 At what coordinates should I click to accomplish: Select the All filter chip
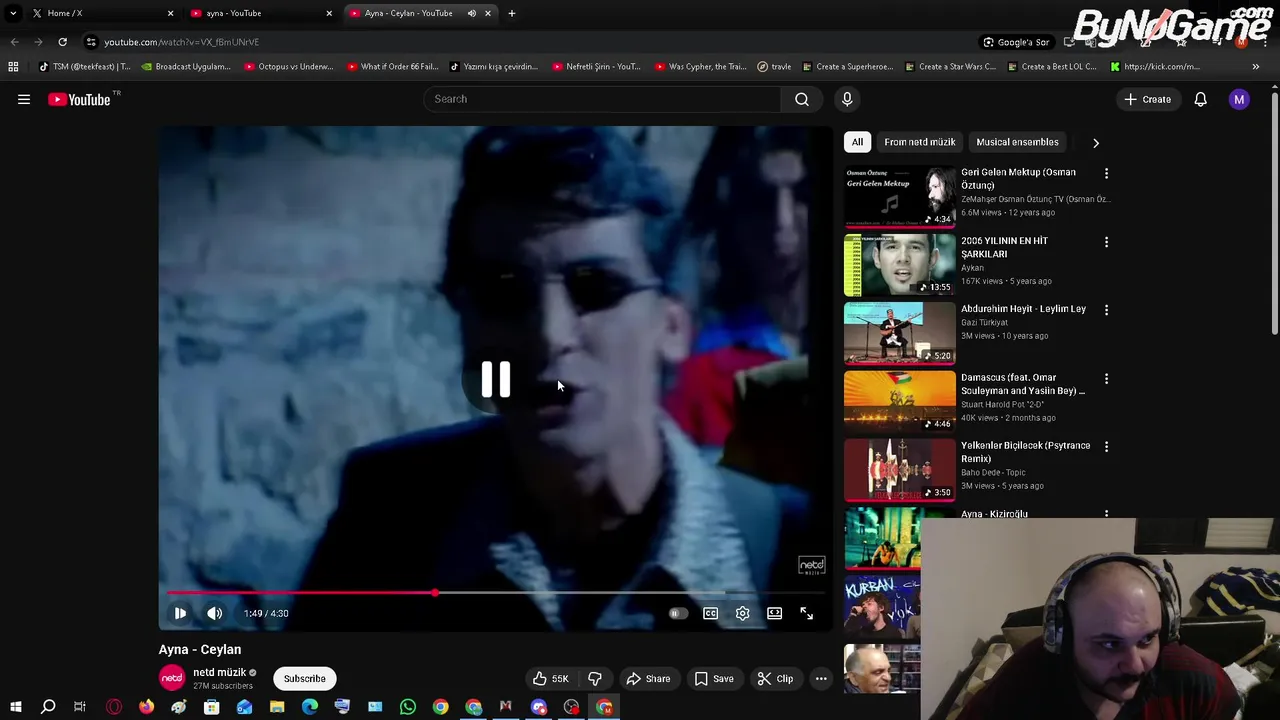tap(857, 142)
